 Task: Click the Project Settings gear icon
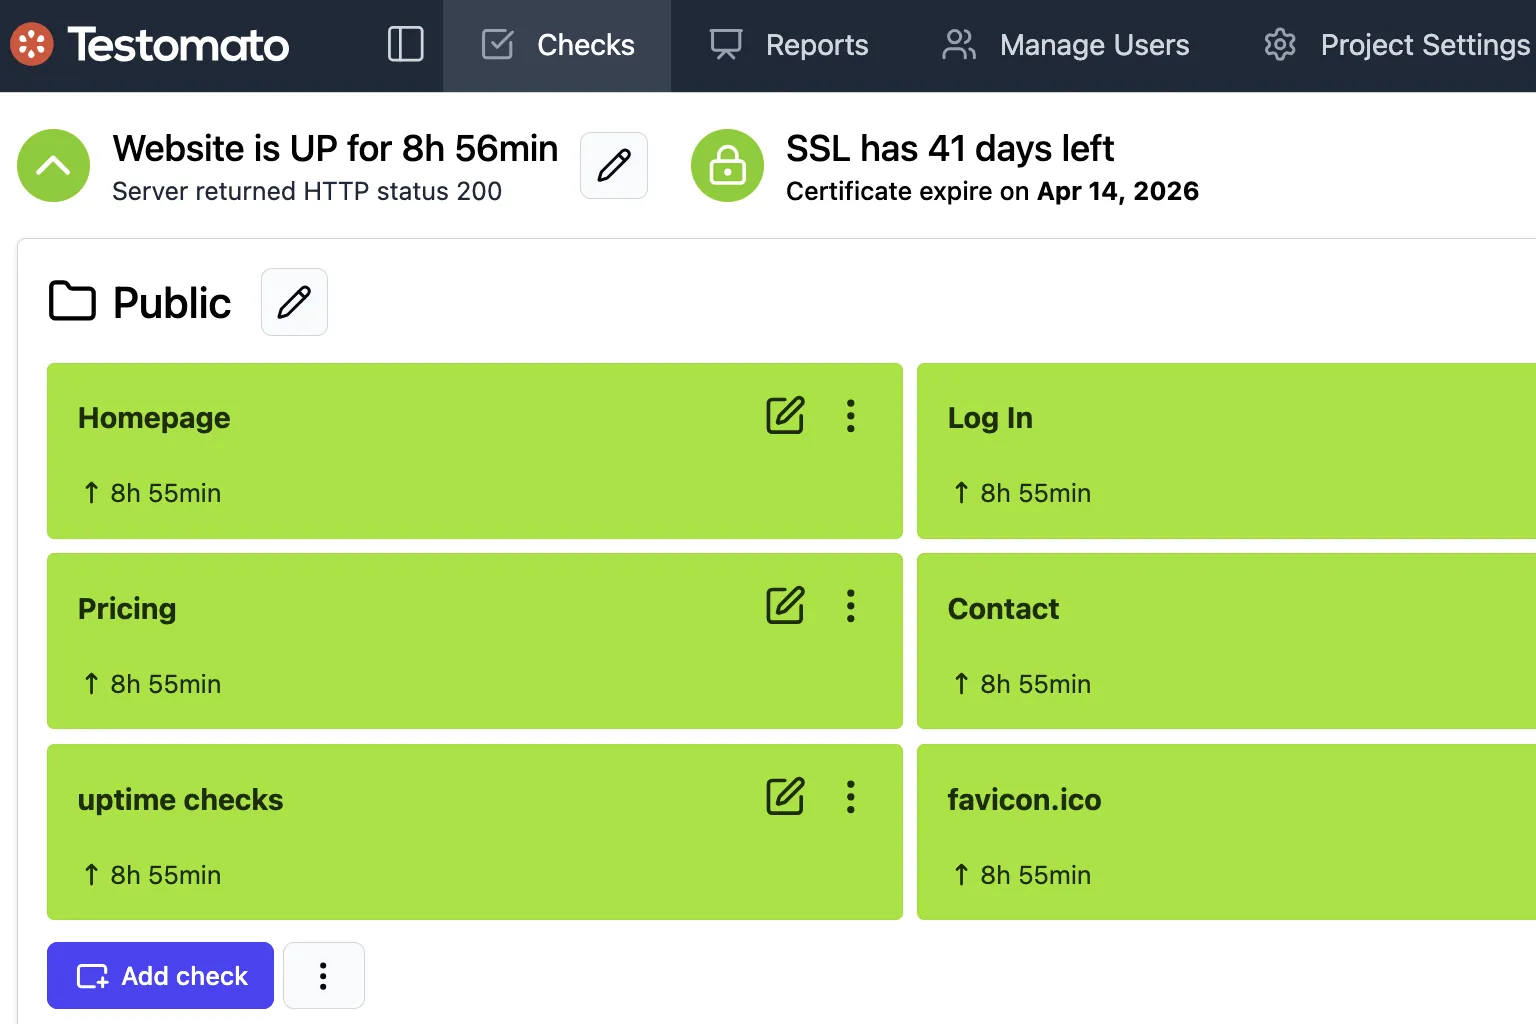1279,44
